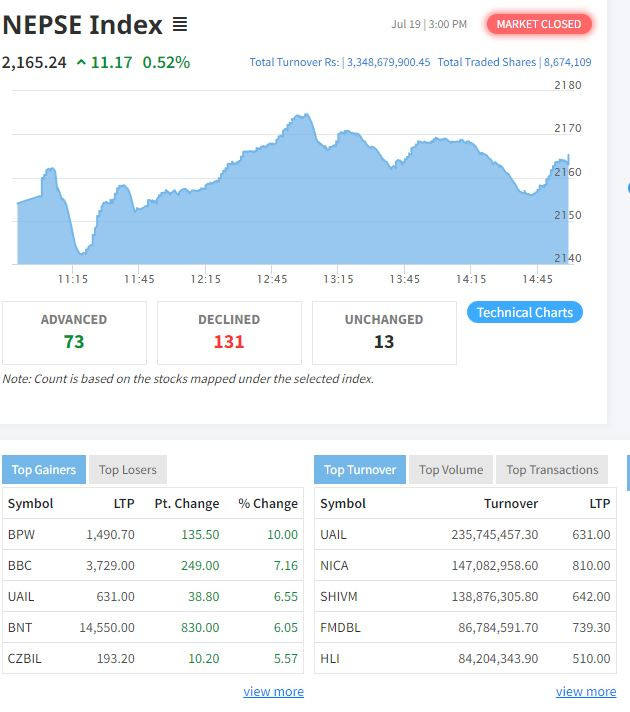Click the NICA symbol in Top Turnover
Screen dimensions: 630x712
(334, 565)
